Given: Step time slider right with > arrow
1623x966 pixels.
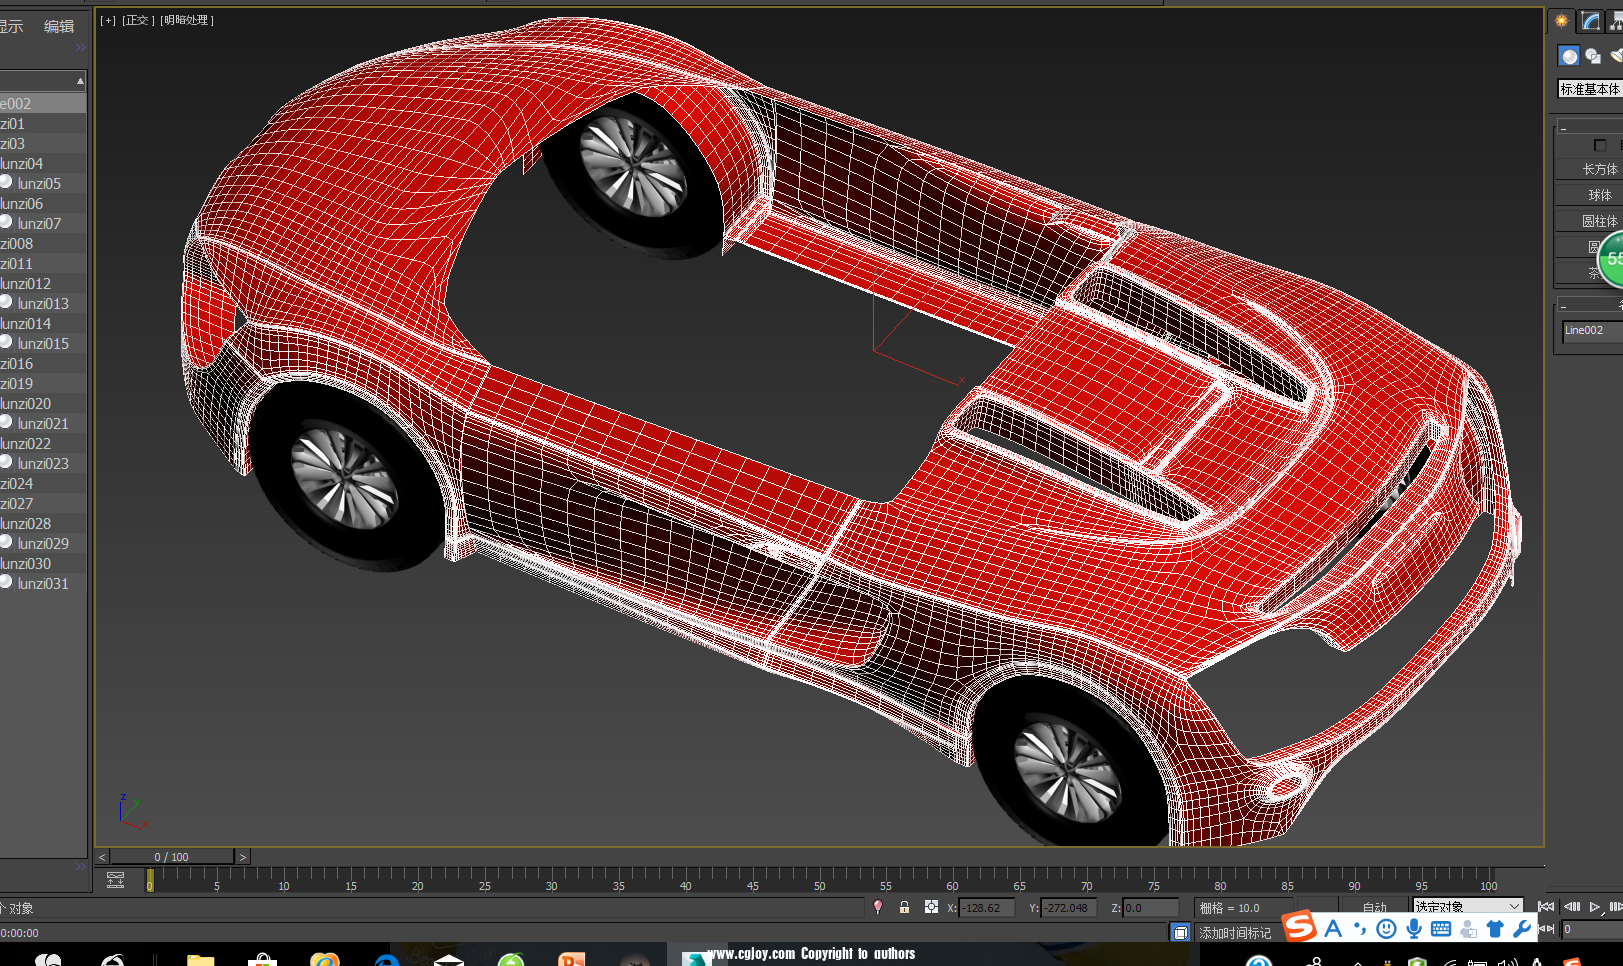Looking at the screenshot, I should pos(242,857).
